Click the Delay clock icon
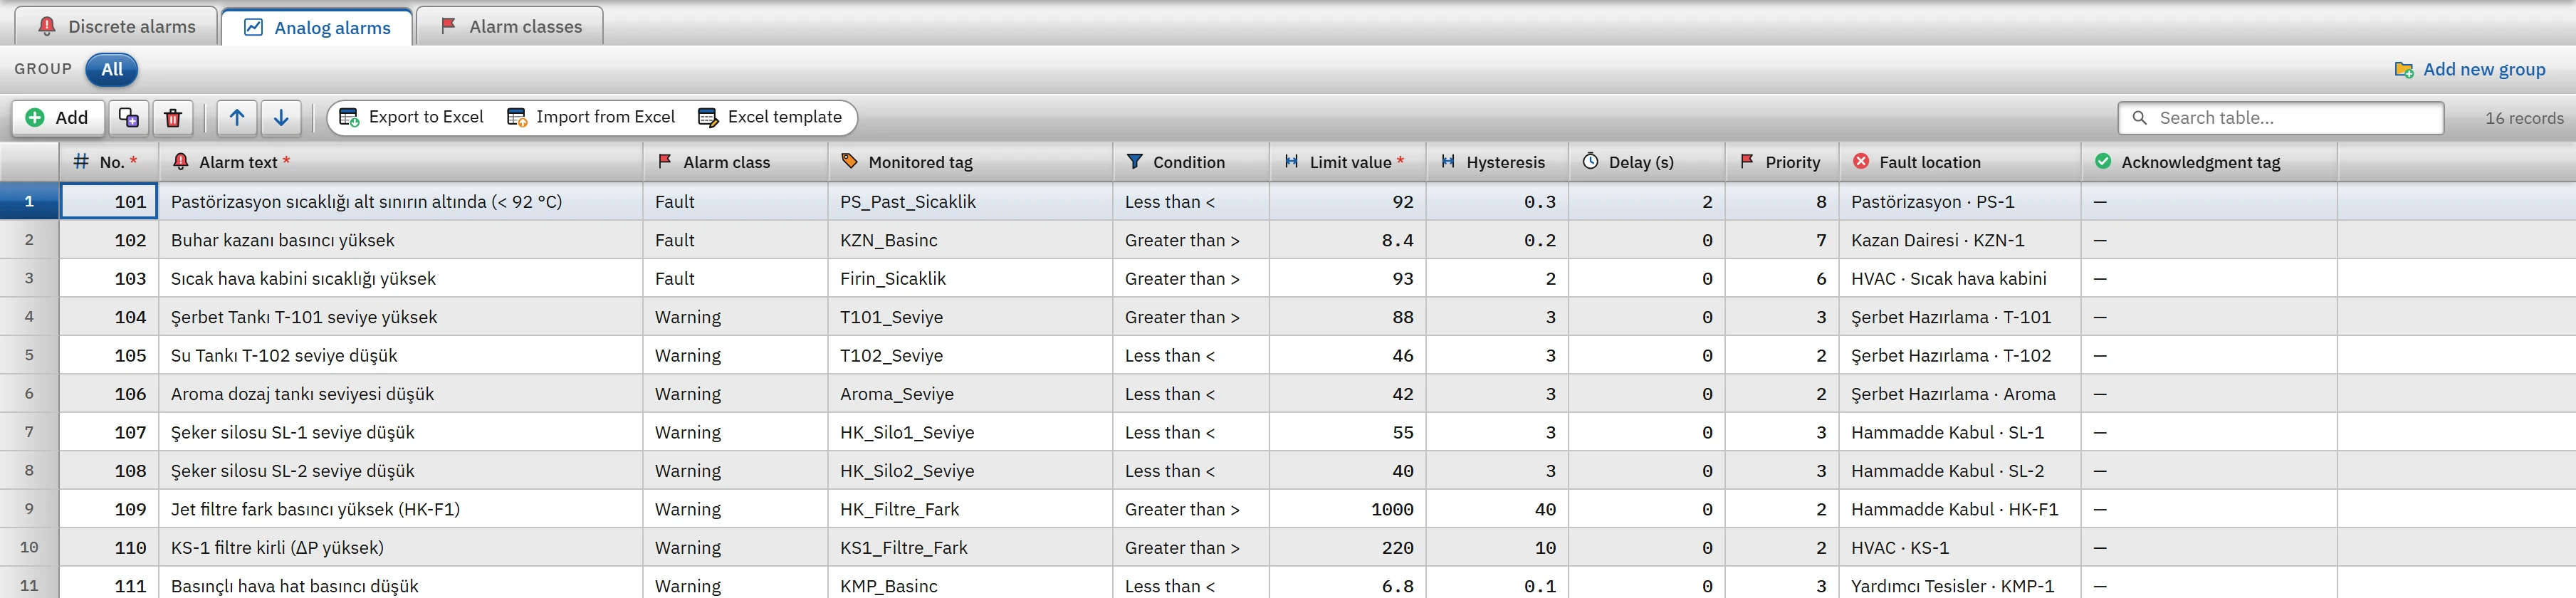 [1590, 161]
